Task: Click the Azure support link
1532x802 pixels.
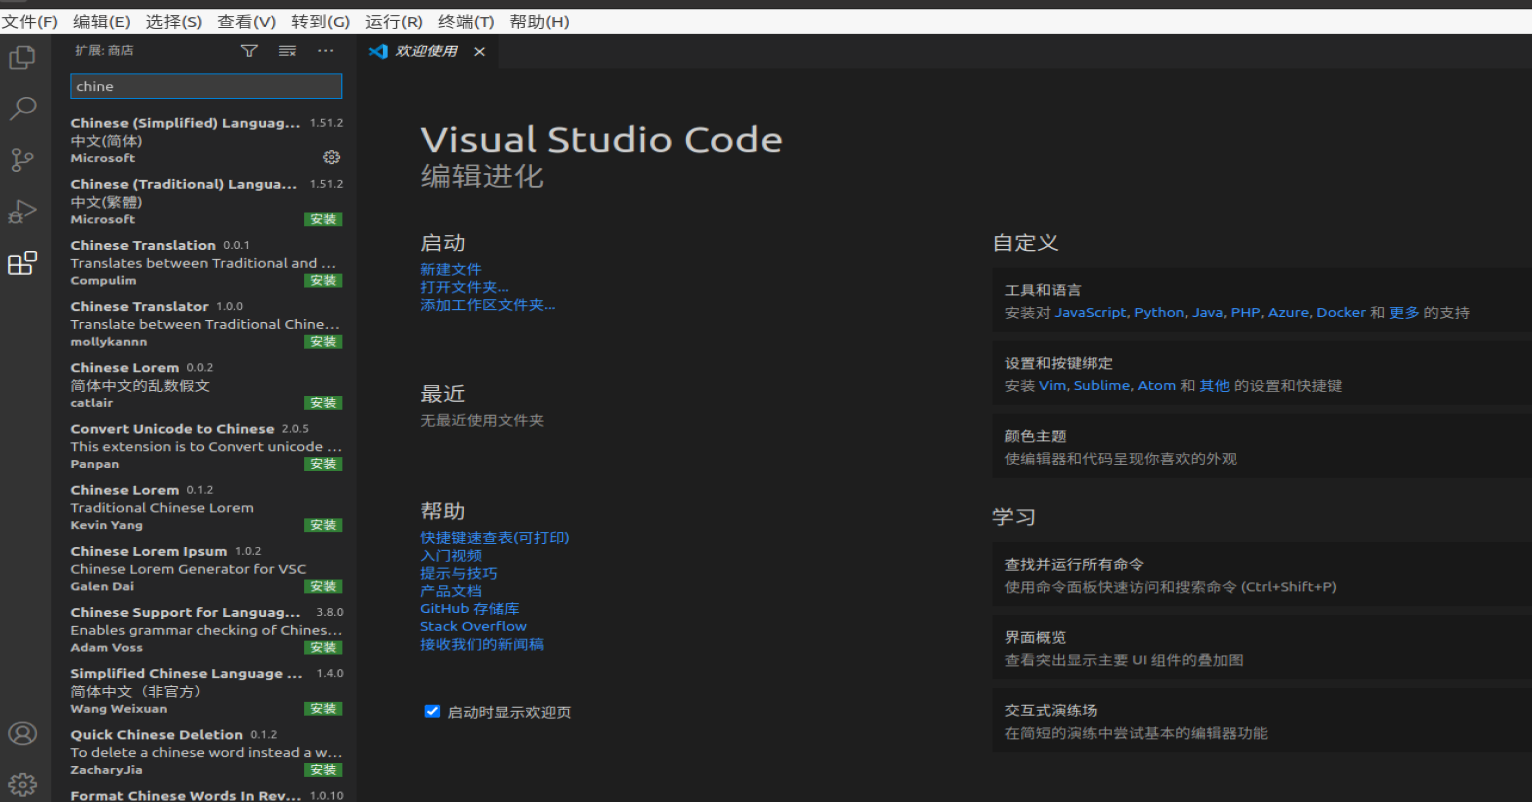Action: (x=1288, y=312)
